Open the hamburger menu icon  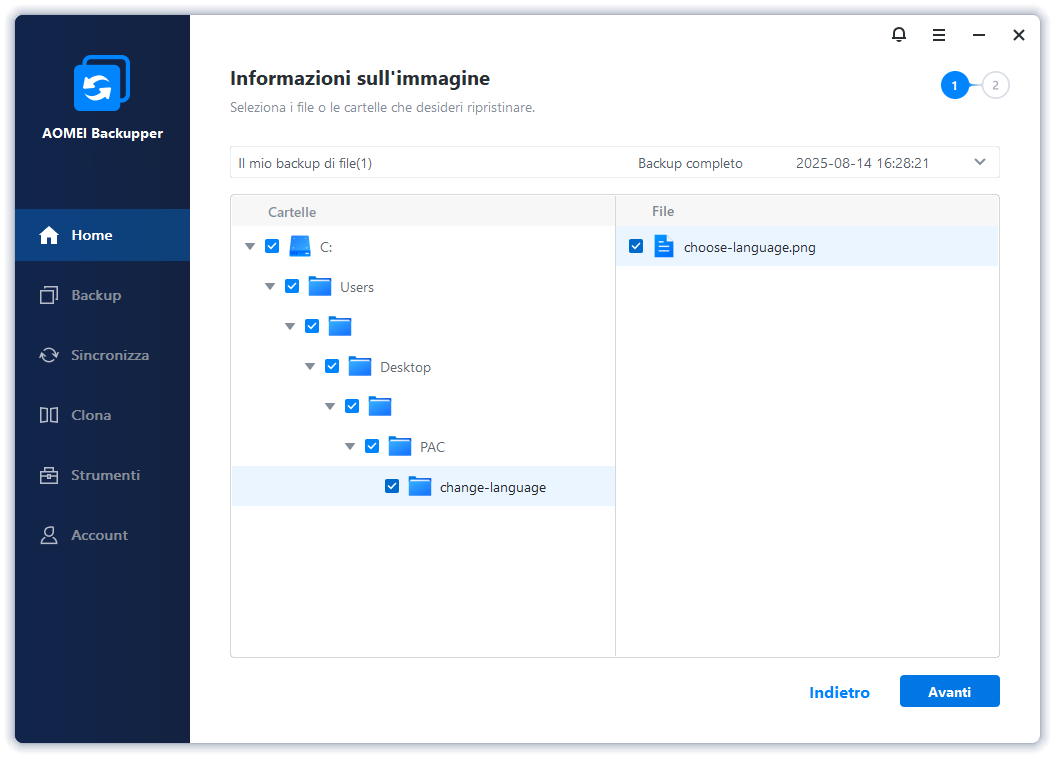[939, 35]
